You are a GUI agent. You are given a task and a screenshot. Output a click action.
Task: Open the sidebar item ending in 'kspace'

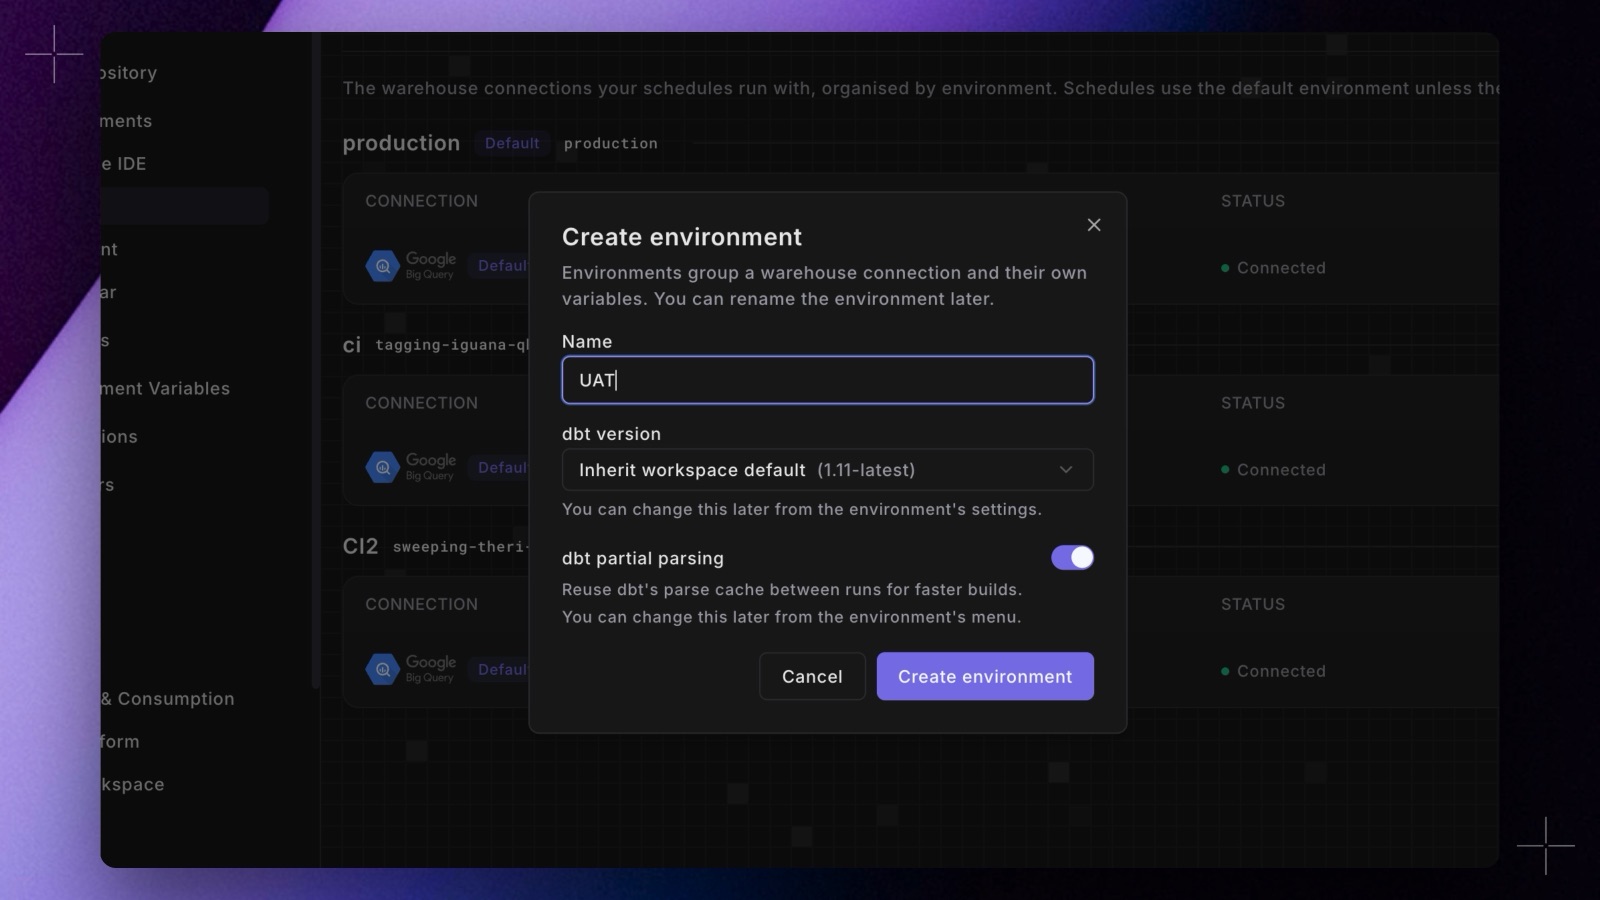click(132, 785)
